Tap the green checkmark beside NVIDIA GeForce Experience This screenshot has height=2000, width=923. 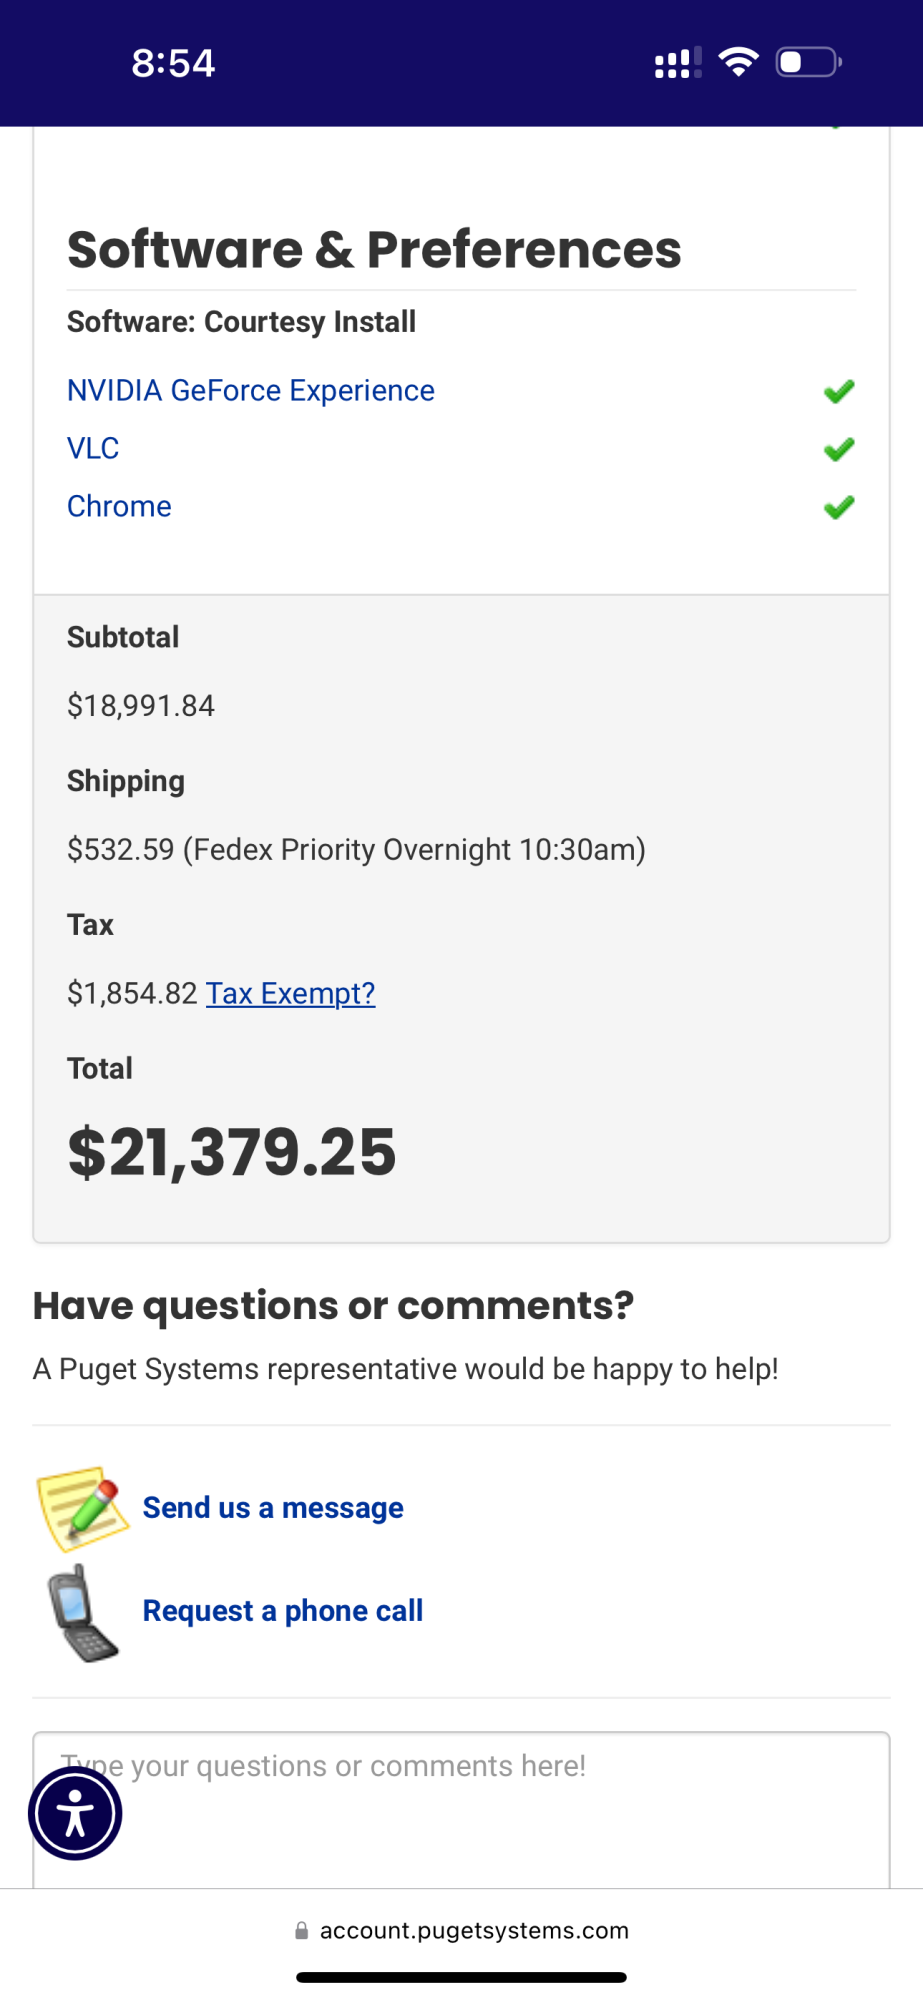pos(839,391)
